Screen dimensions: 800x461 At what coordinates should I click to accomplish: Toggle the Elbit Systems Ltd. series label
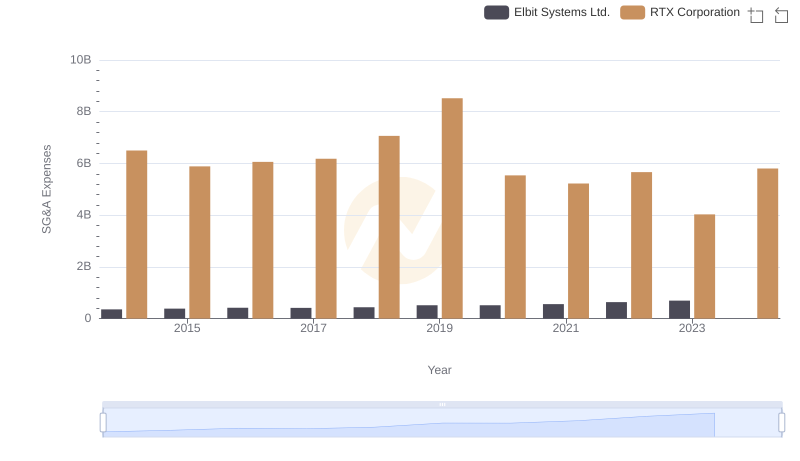pyautogui.click(x=562, y=12)
